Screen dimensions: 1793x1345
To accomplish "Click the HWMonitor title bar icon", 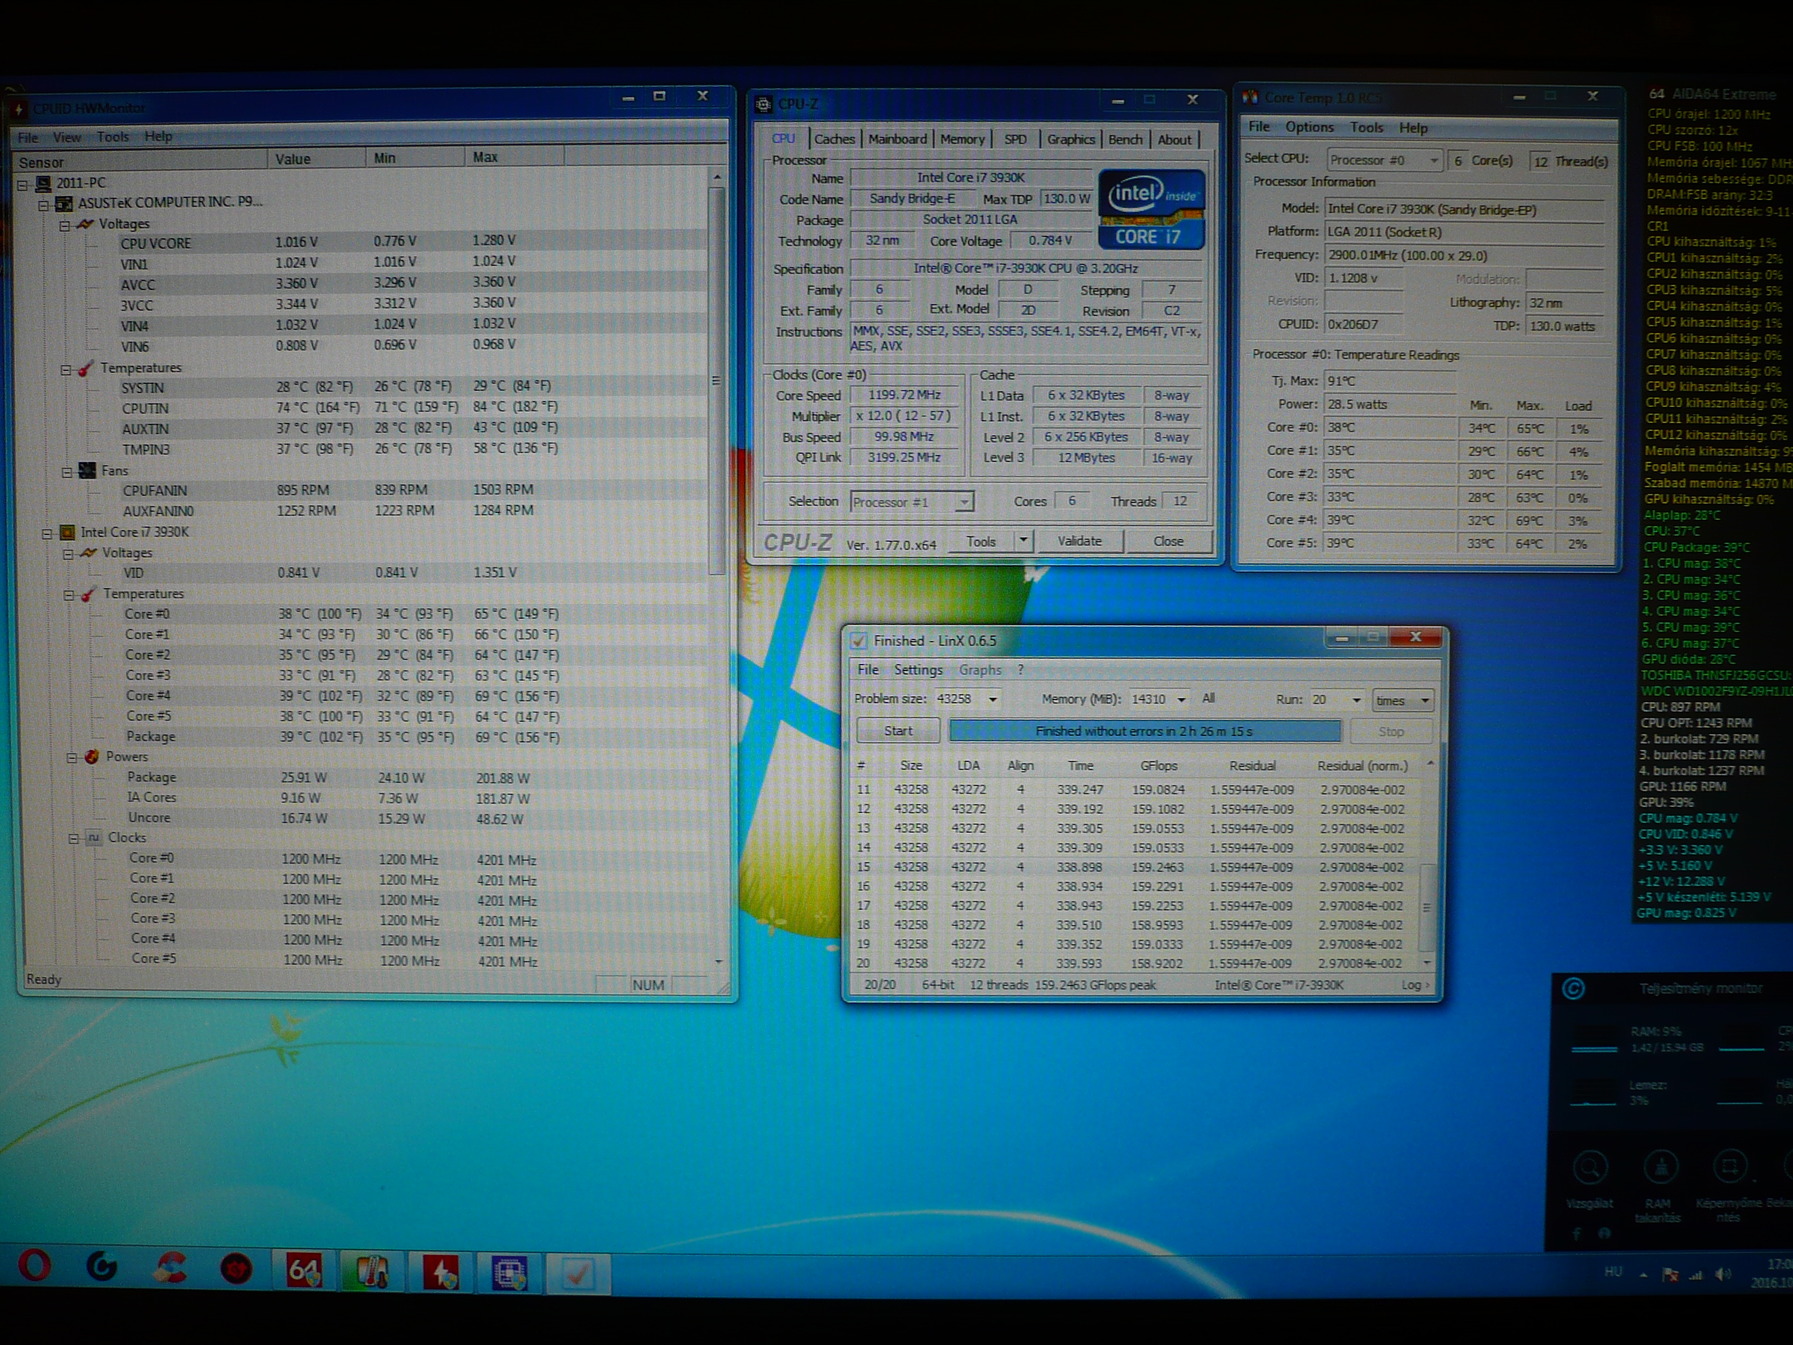I will pos(19,108).
